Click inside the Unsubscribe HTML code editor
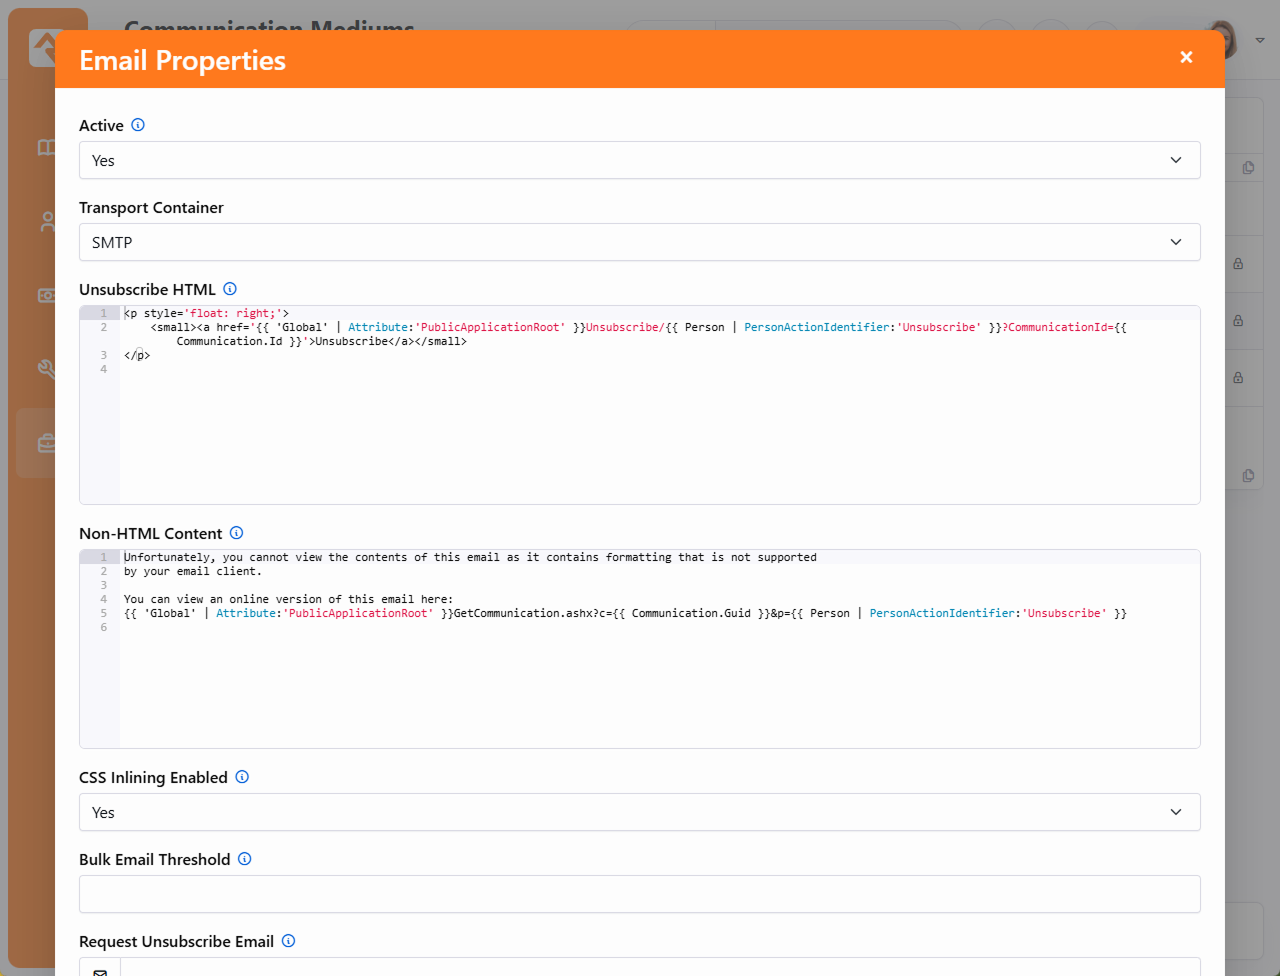 click(660, 430)
